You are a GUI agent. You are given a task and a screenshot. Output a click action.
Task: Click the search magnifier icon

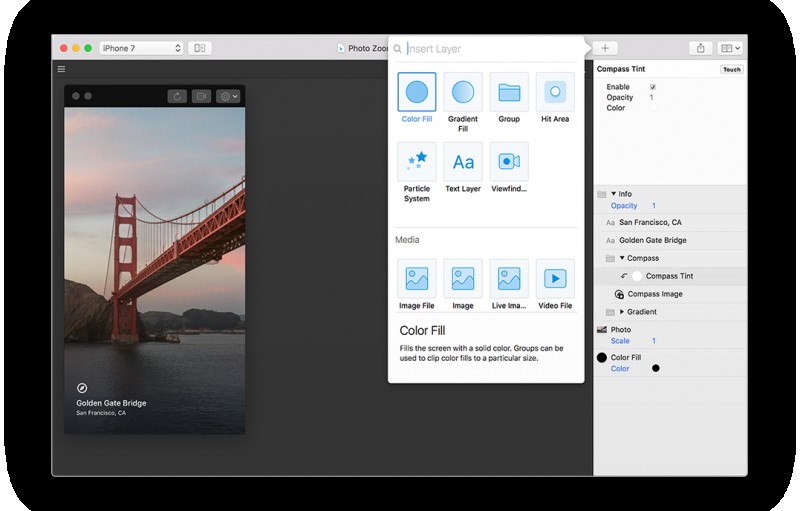397,49
